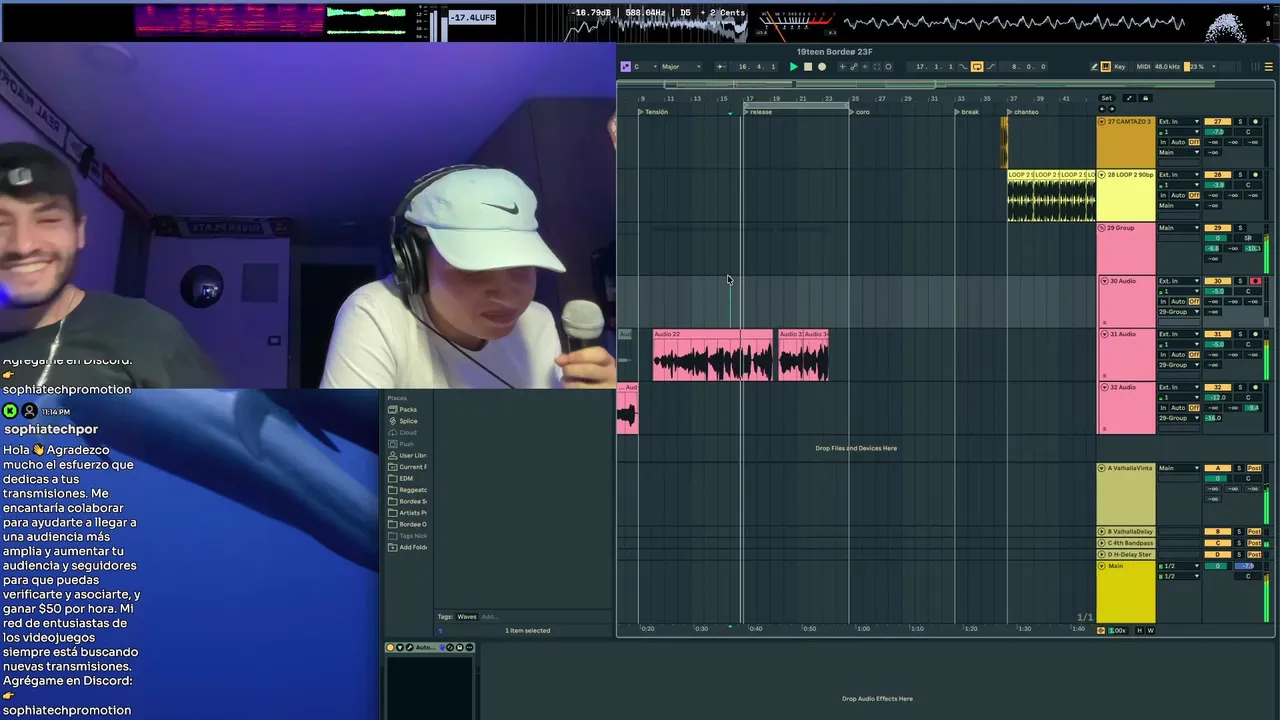
Task: Collapse the 28 LOOP 2 90bp track
Action: tap(1102, 175)
